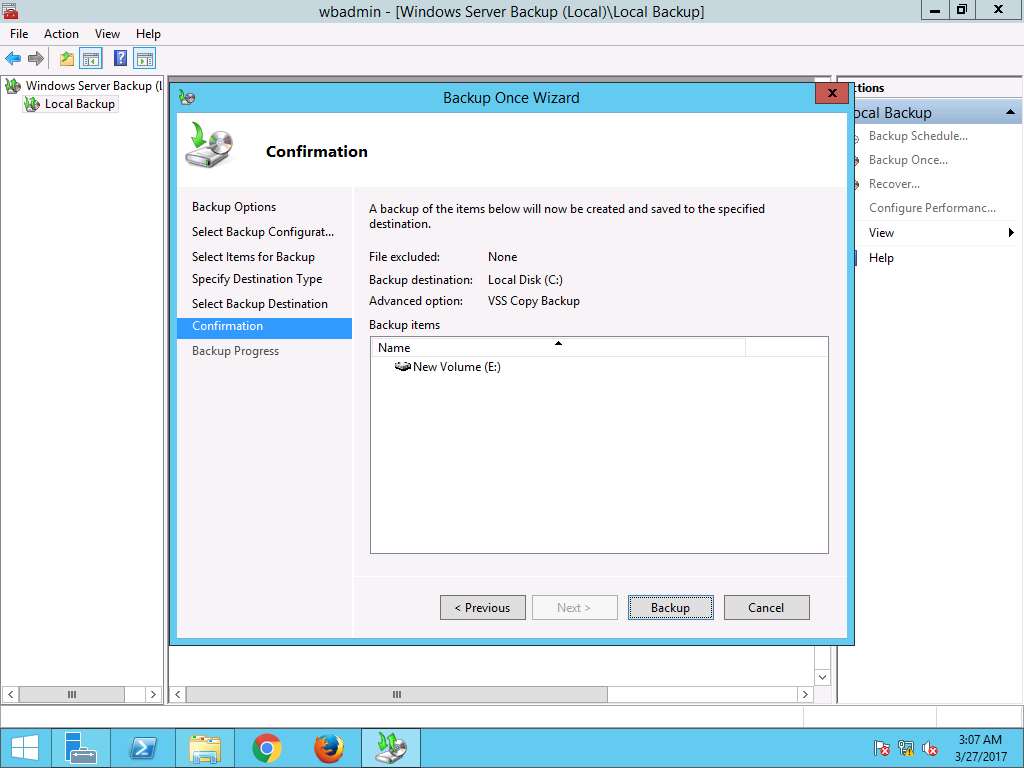The width and height of the screenshot is (1024, 768).
Task: Click the 'VSS Copy Backup' advanced option value
Action: point(534,301)
